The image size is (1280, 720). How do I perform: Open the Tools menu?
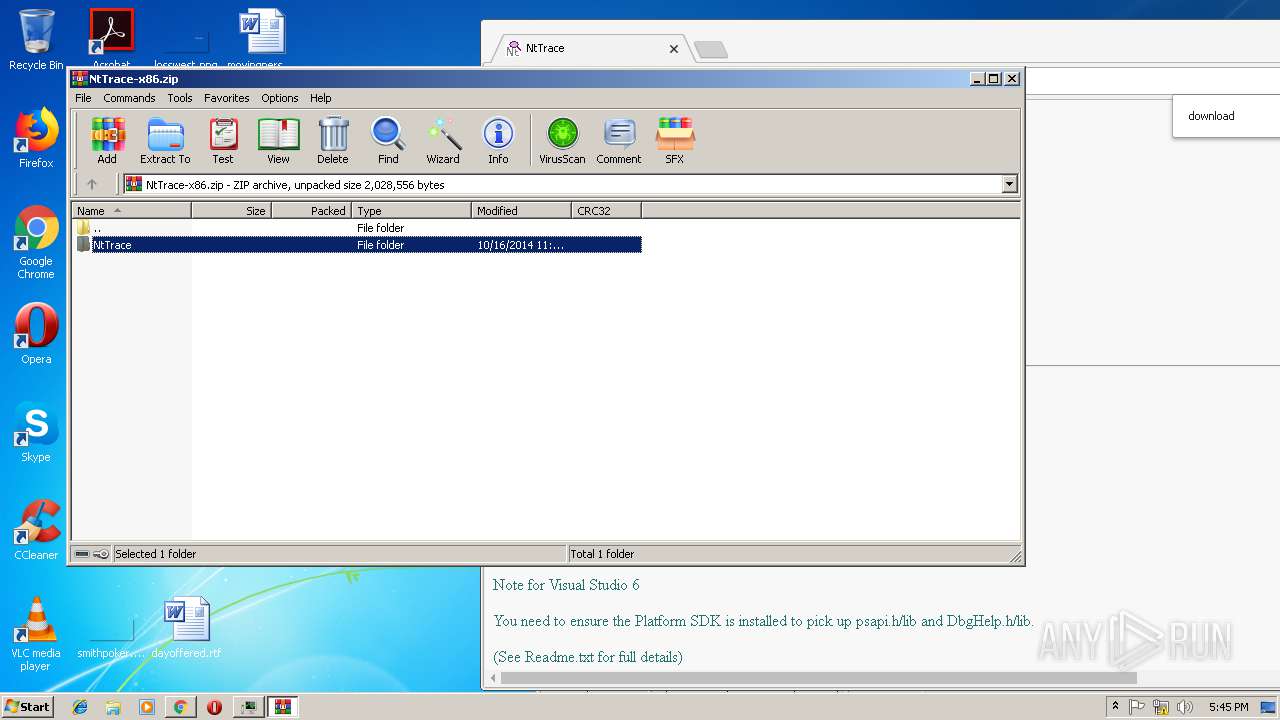[180, 98]
